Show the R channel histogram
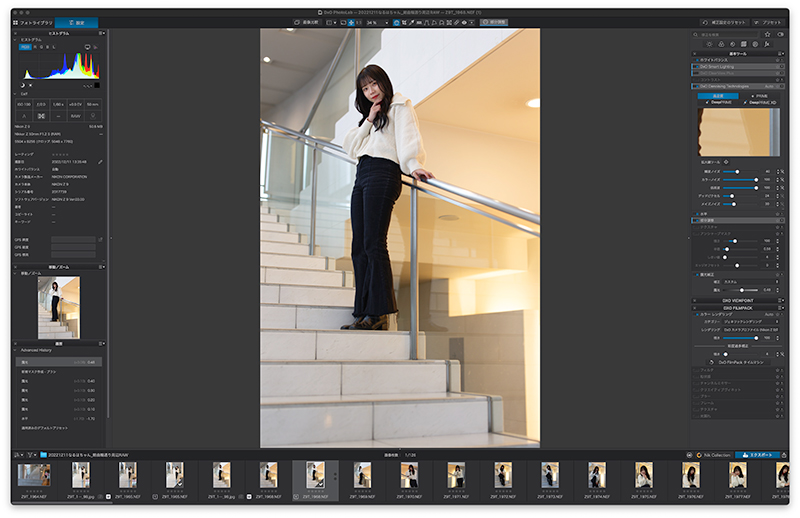The image size is (800, 518). pyautogui.click(x=35, y=47)
